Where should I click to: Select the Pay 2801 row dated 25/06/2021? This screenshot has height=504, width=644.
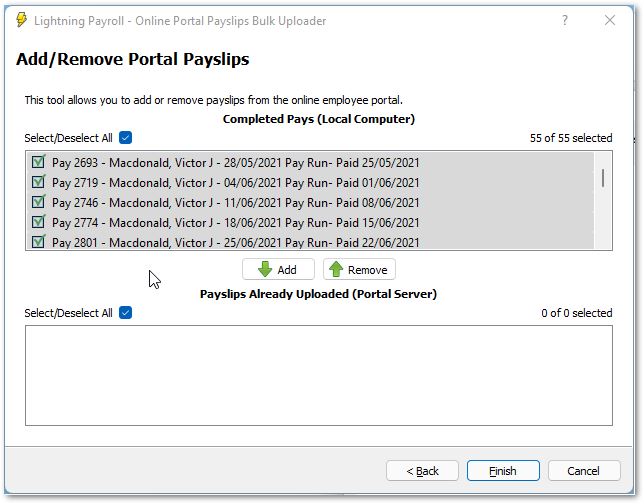[x=235, y=242]
